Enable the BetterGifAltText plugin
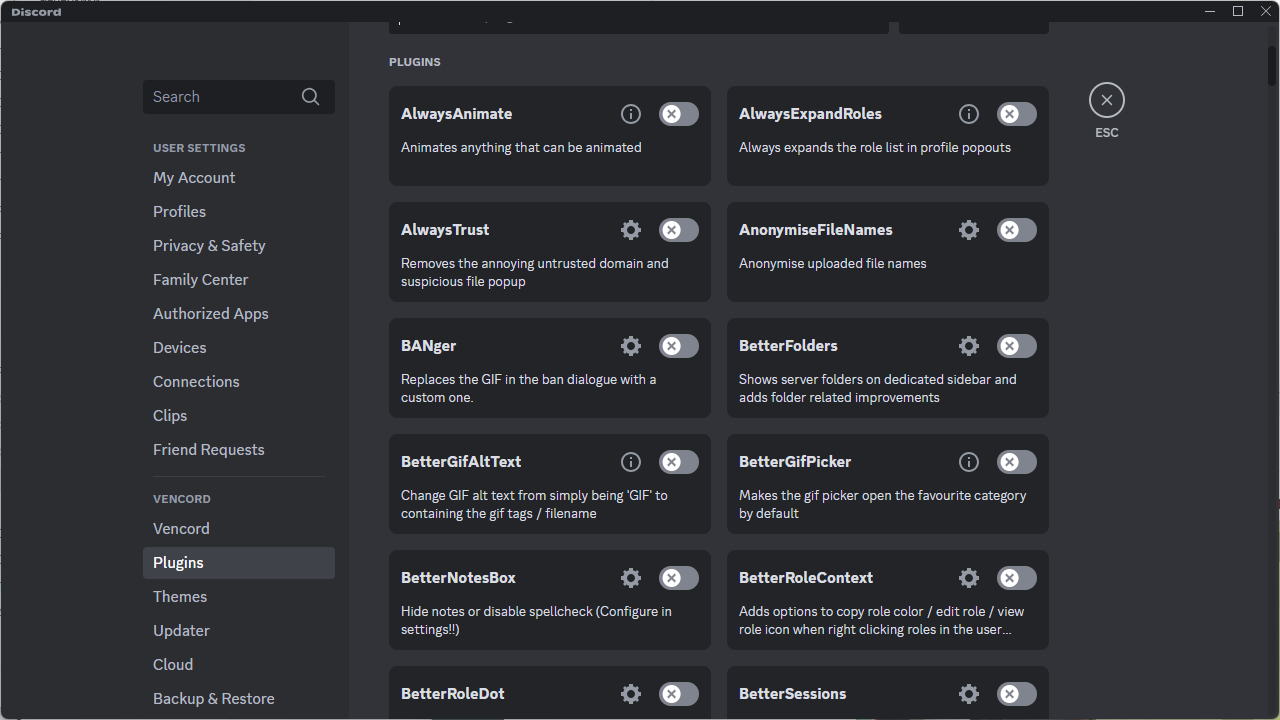Image resolution: width=1280 pixels, height=720 pixels. click(x=678, y=462)
